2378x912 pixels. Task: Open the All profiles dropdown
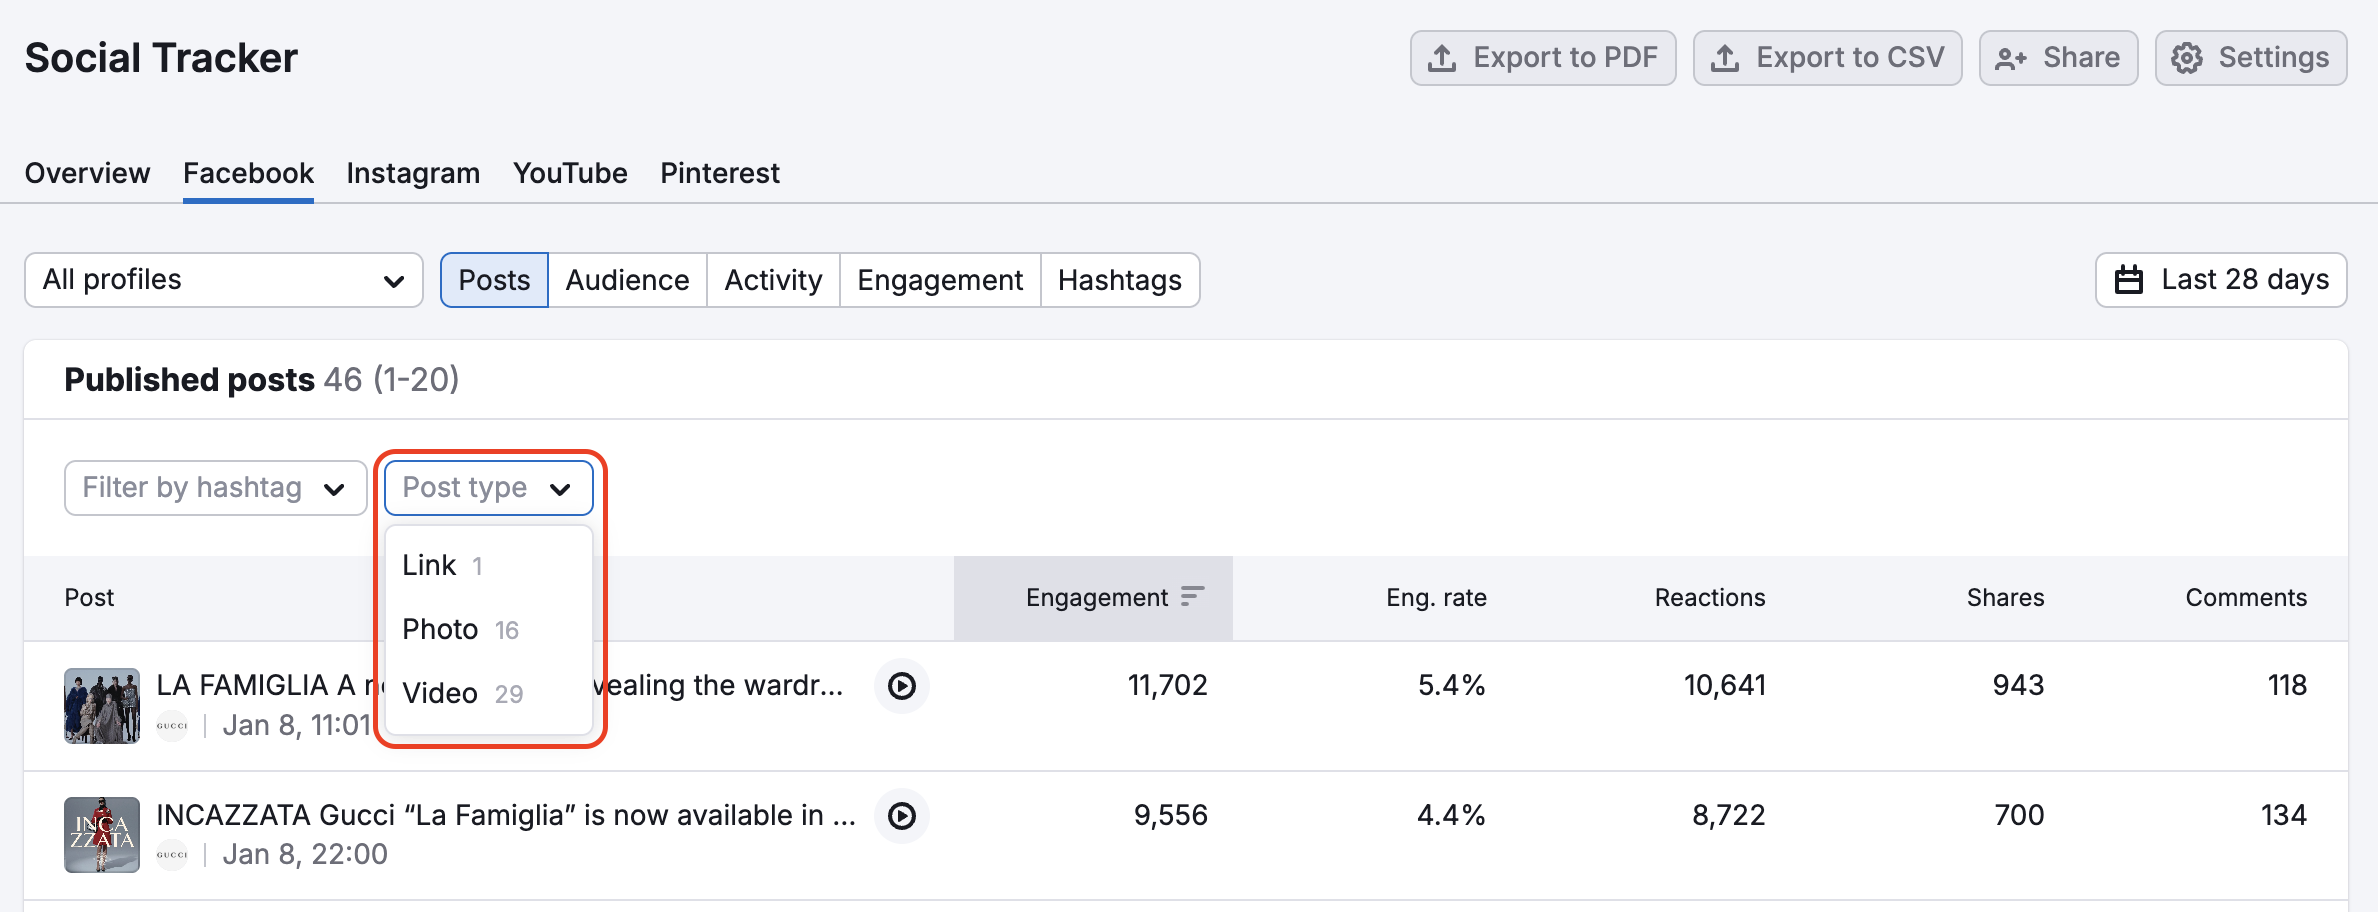pos(222,280)
